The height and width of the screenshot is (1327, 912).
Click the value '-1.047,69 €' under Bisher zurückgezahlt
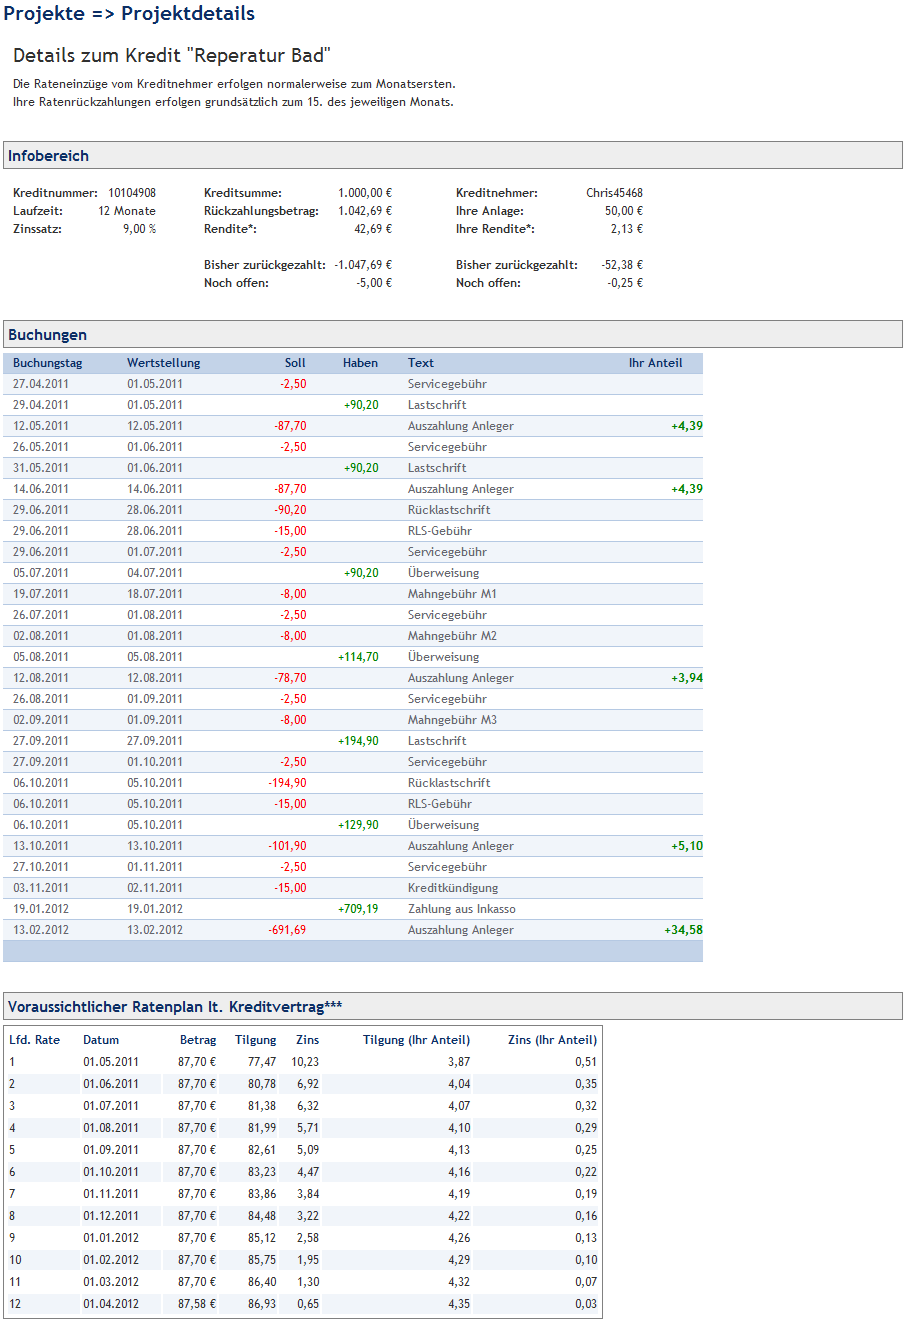tap(363, 265)
